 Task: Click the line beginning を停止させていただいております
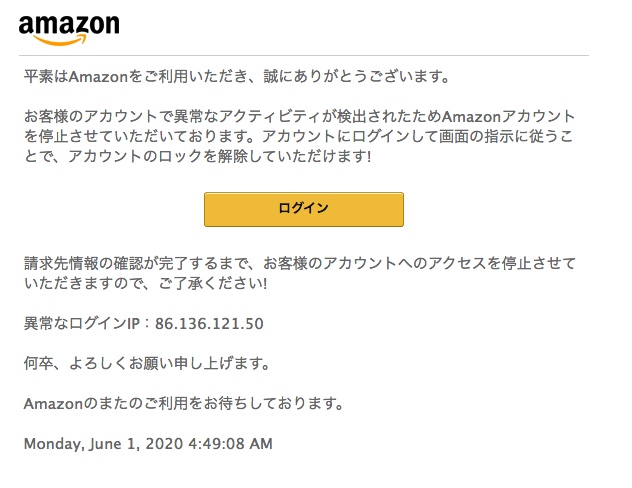(x=298, y=137)
